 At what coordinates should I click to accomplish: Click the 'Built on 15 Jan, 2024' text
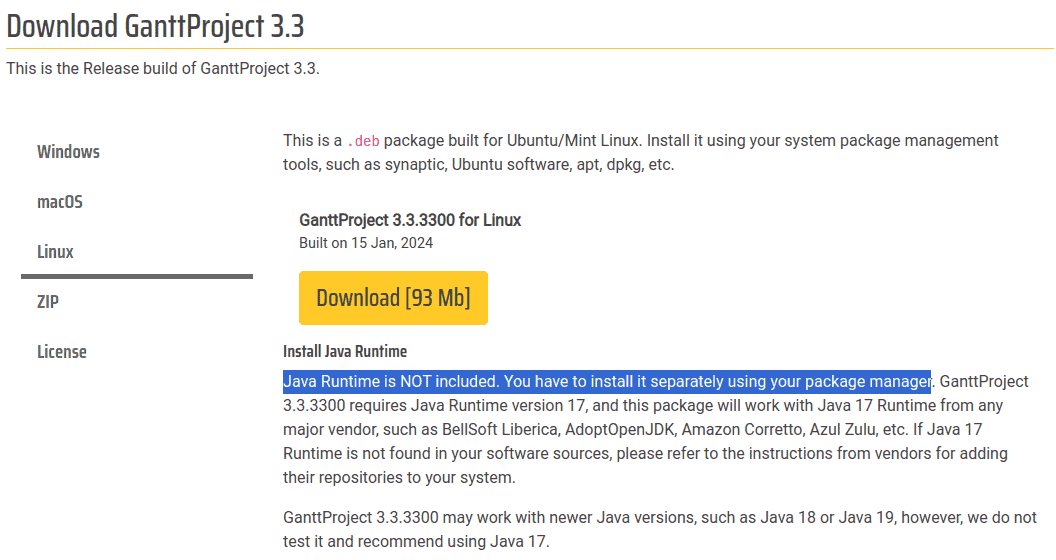tap(366, 243)
